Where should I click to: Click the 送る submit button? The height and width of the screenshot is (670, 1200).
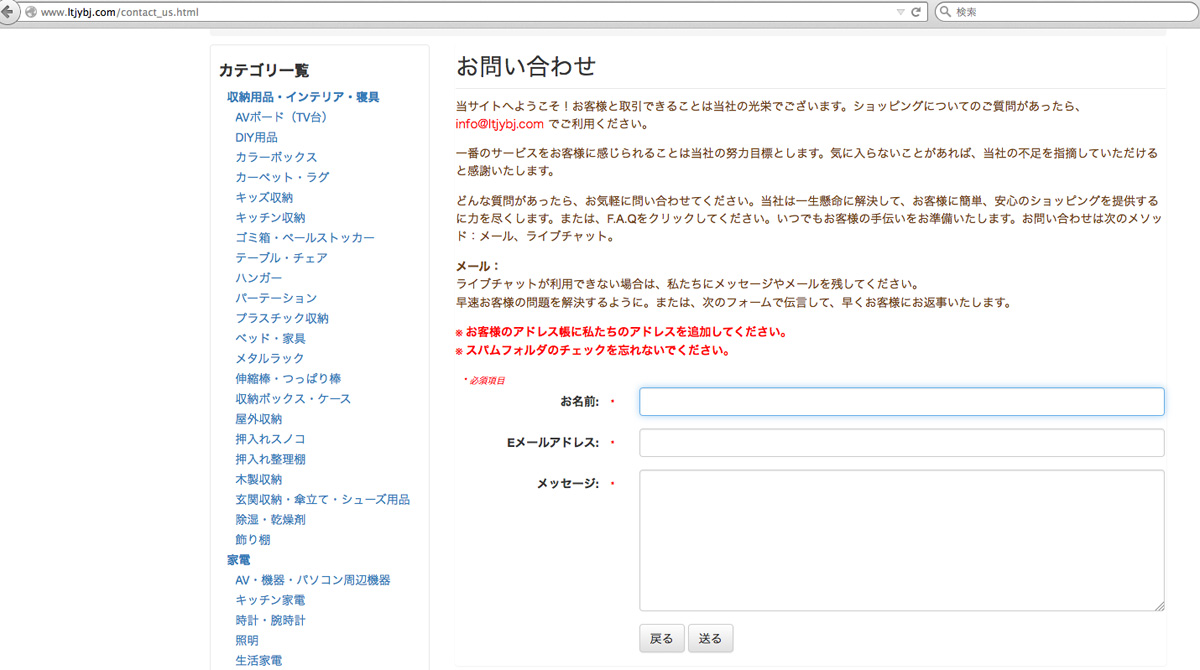click(x=710, y=638)
